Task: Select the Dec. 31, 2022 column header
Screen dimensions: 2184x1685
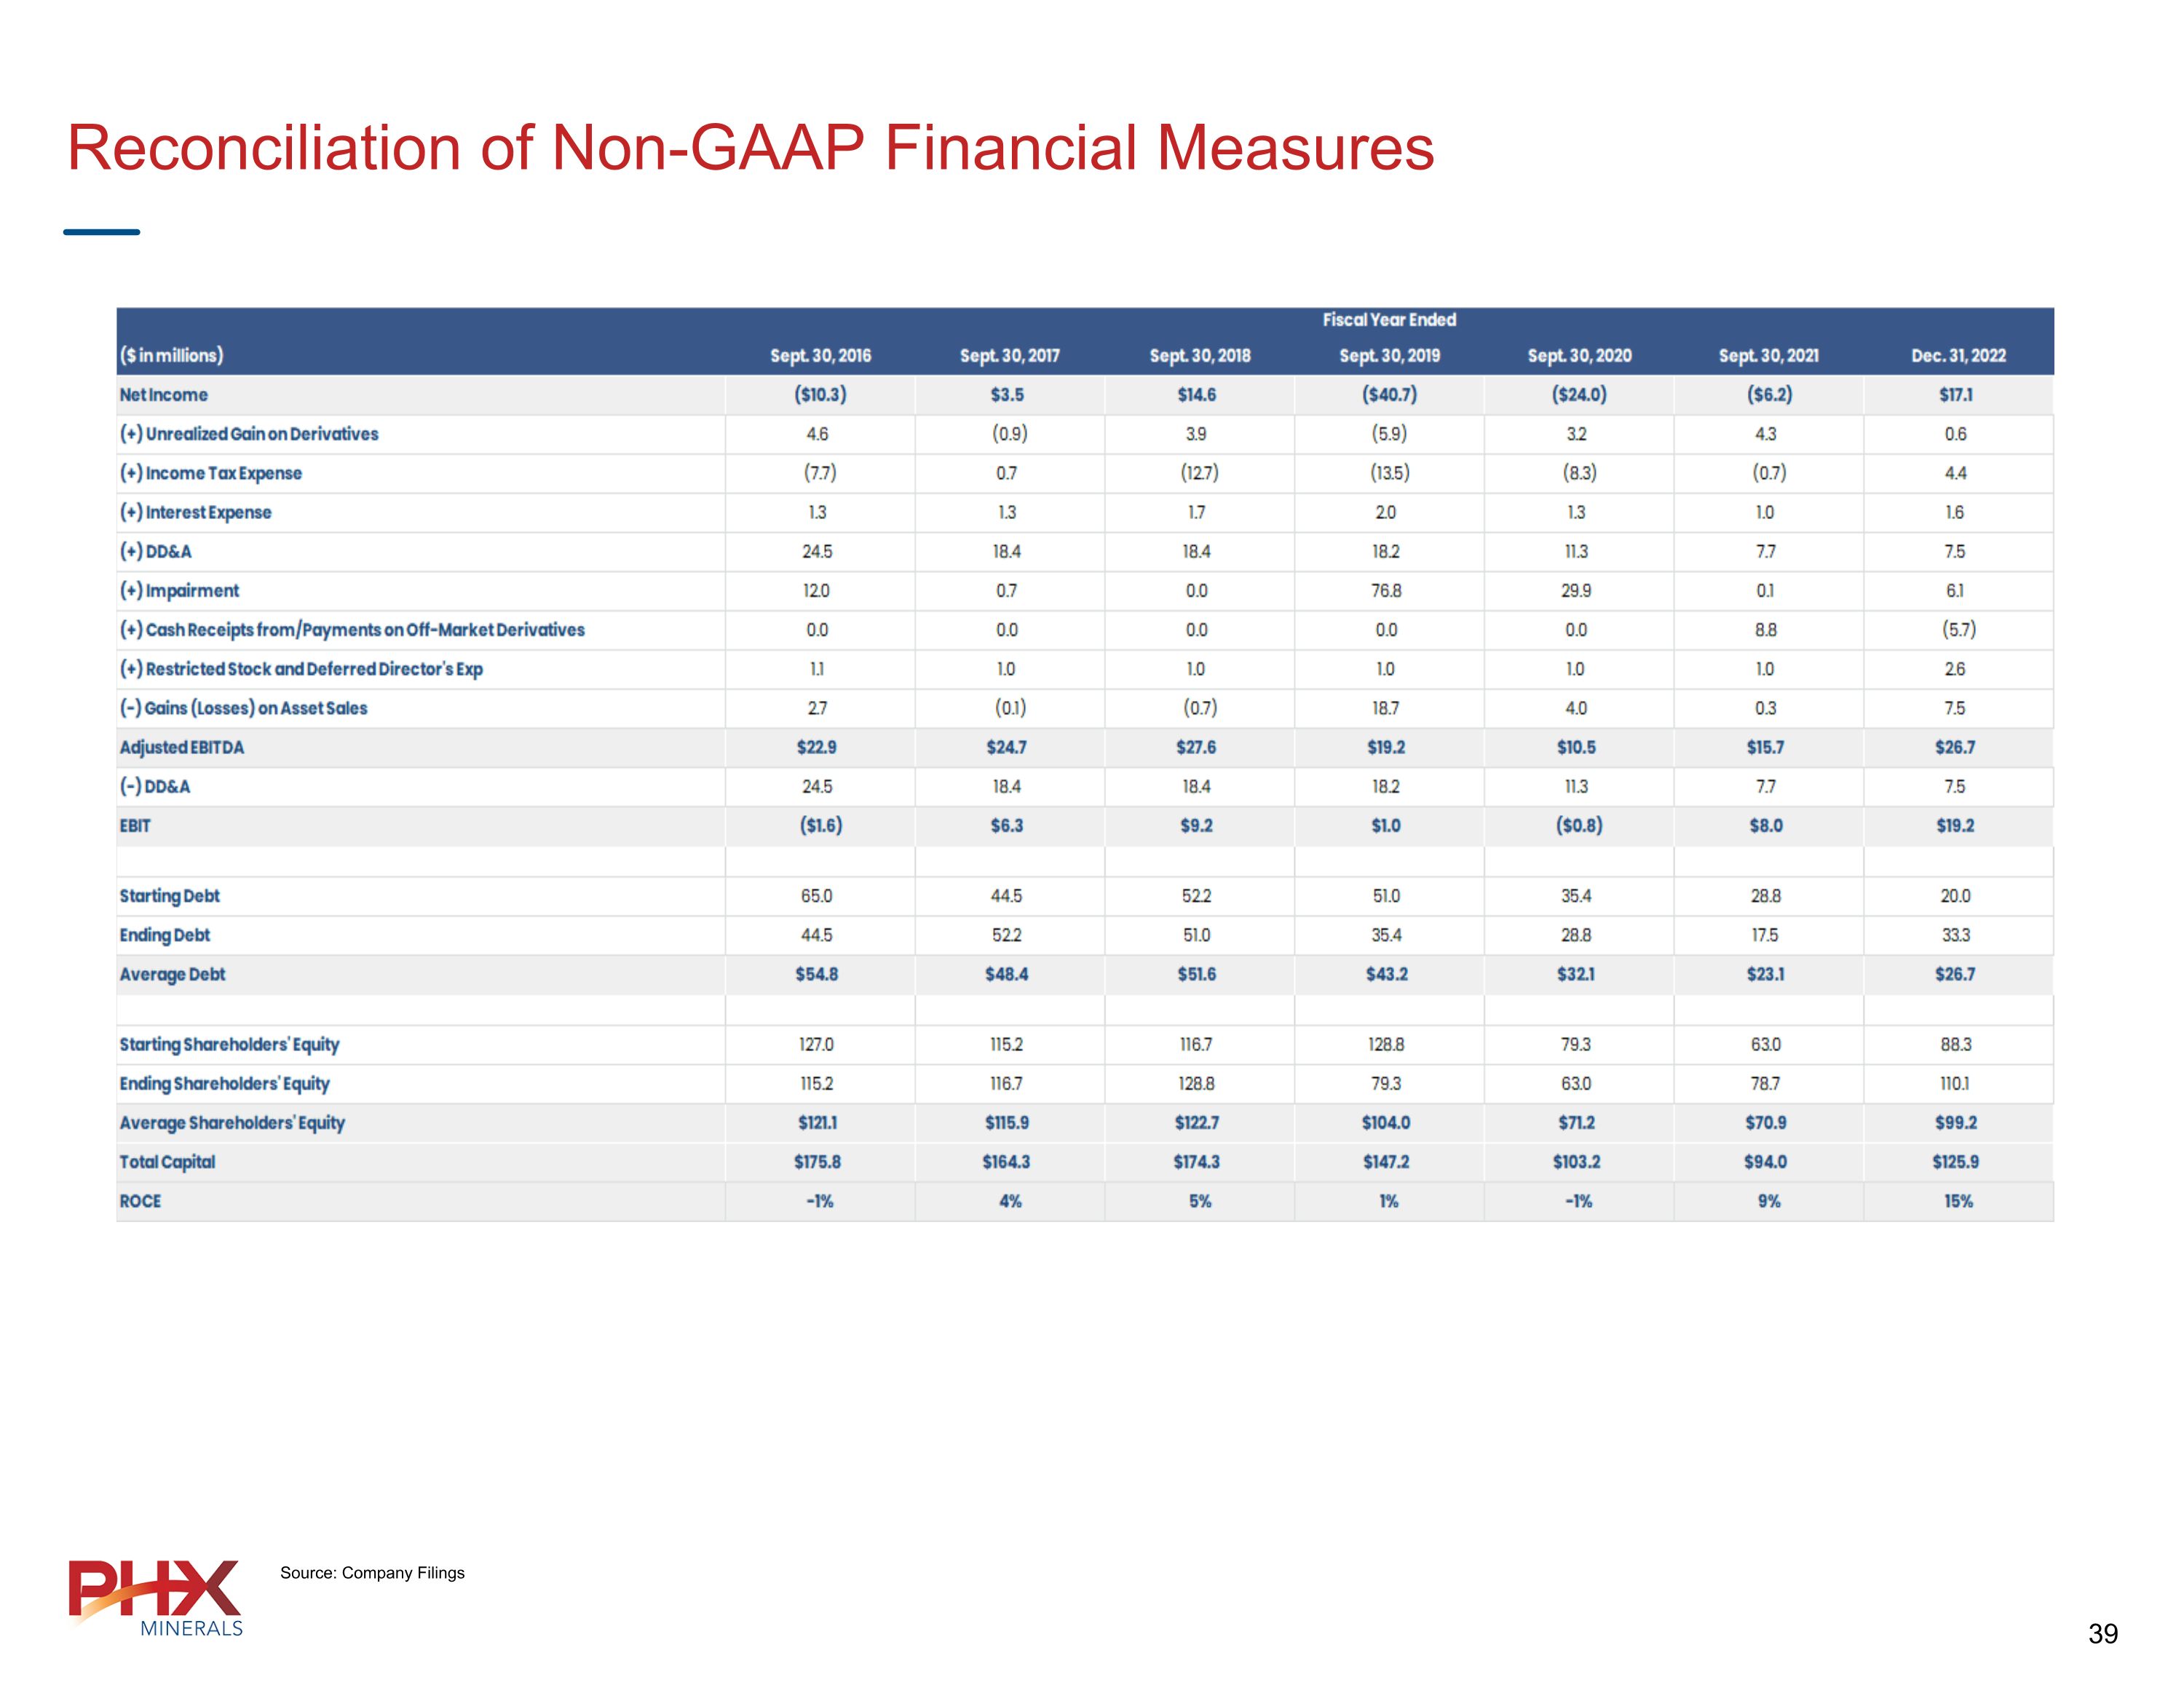Action: click(x=1958, y=356)
